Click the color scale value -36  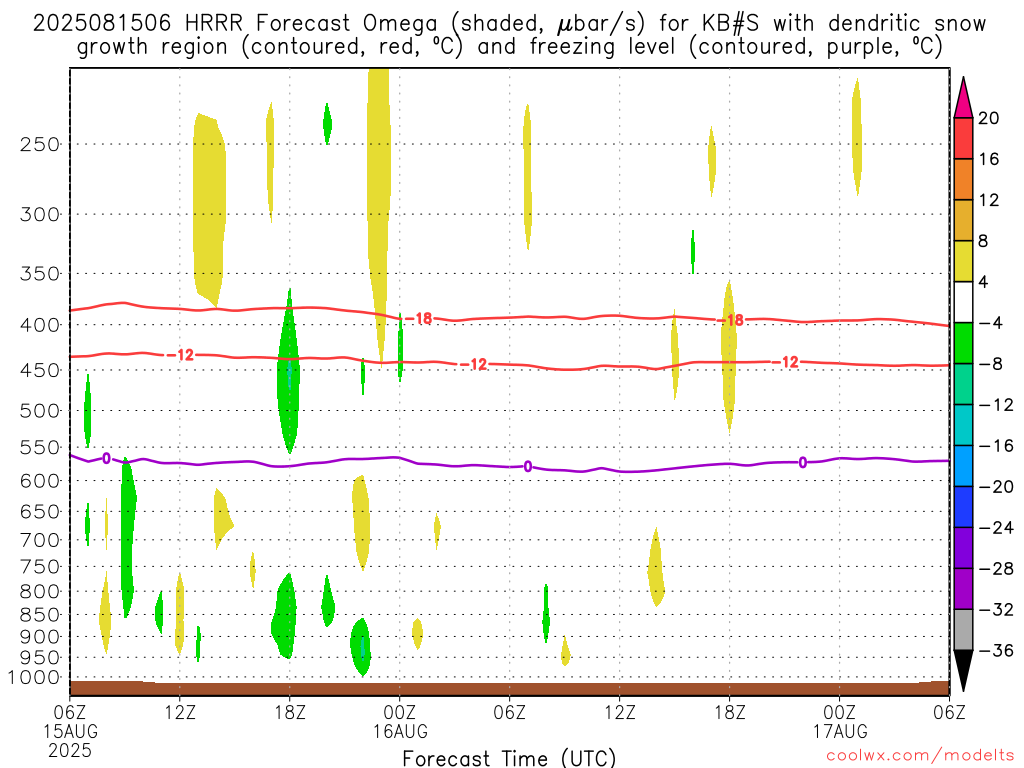coord(996,650)
